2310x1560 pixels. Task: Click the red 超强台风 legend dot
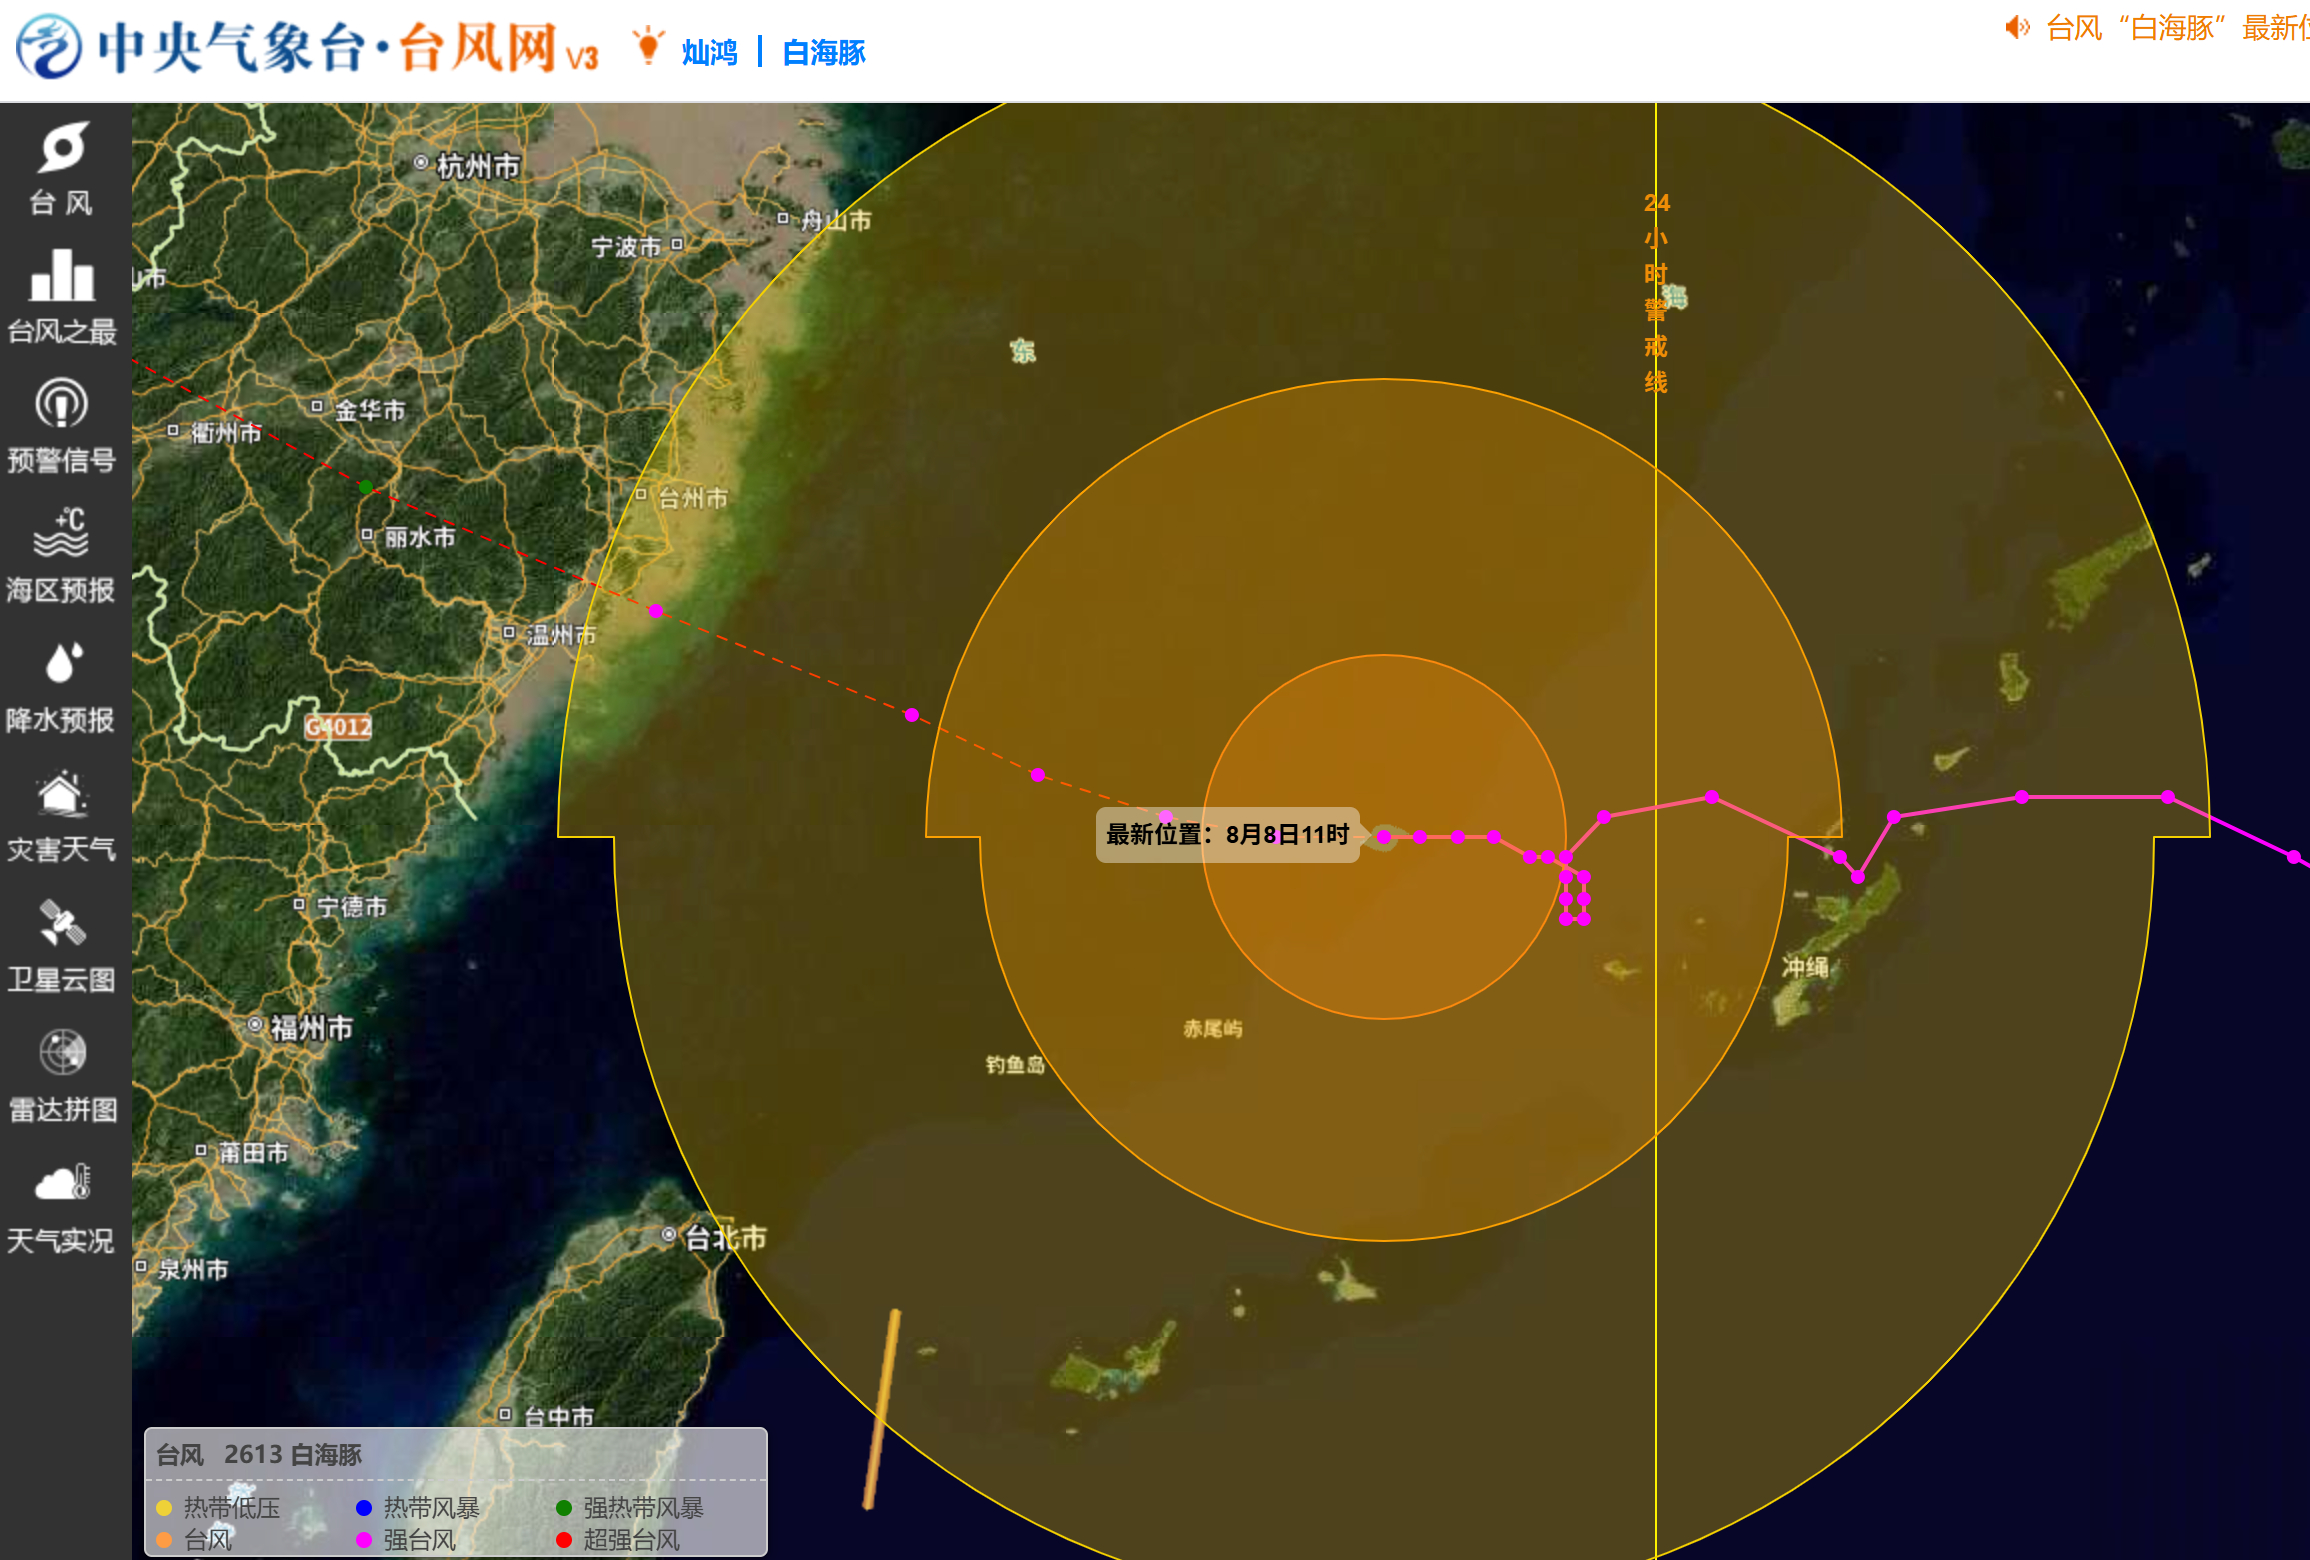pos(564,1540)
